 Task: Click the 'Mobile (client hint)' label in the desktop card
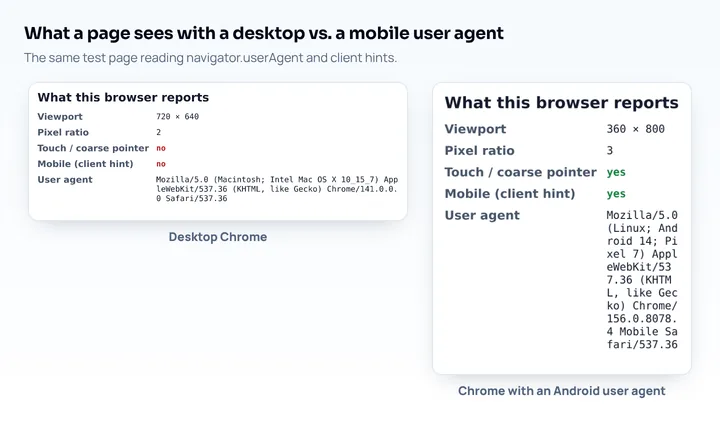(x=85, y=164)
